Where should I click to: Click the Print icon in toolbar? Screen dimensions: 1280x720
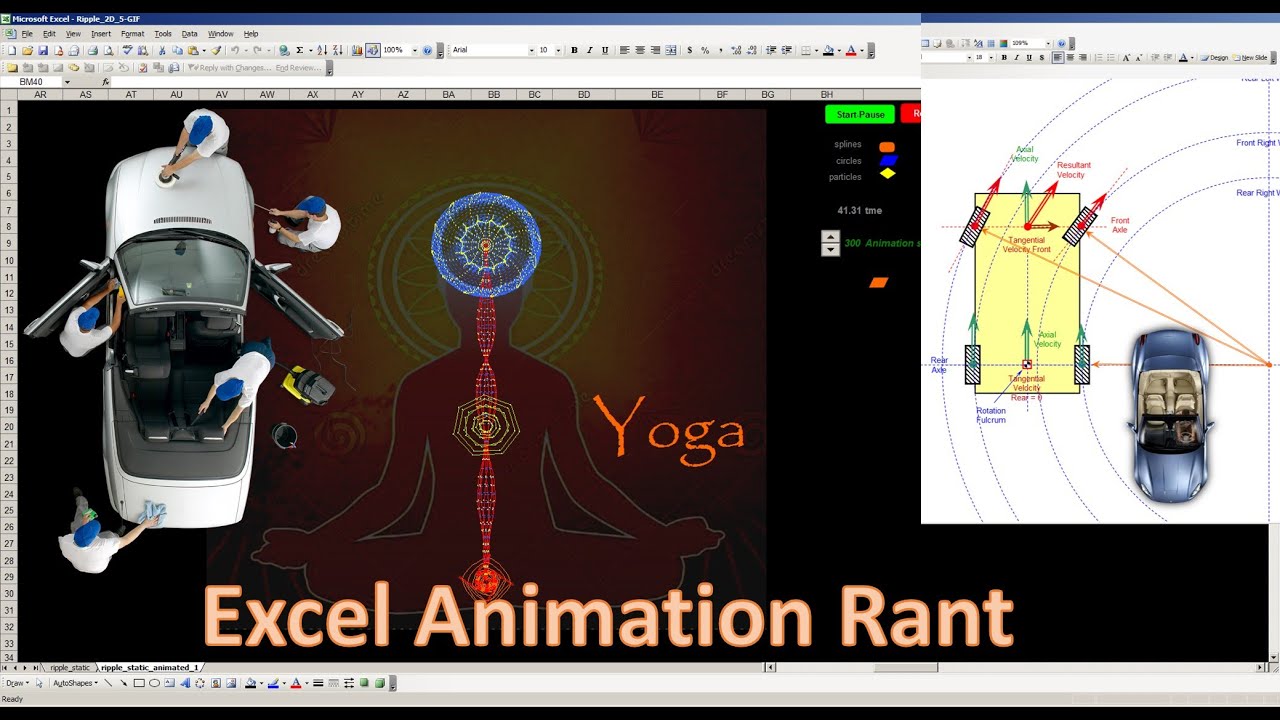click(92, 50)
